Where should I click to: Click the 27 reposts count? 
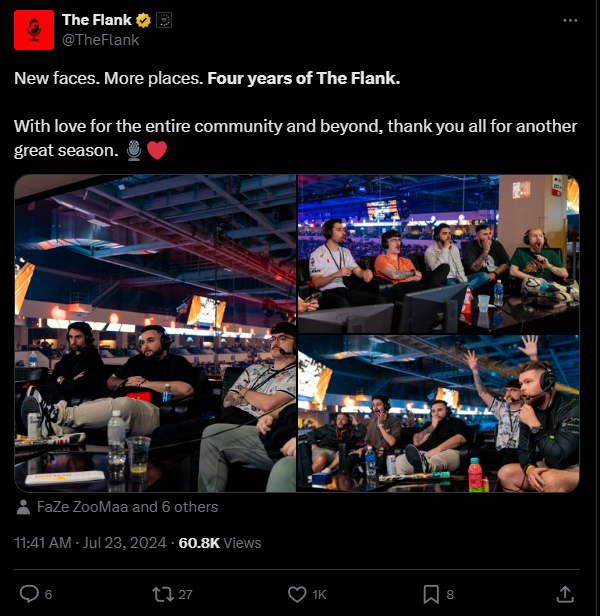click(x=185, y=594)
